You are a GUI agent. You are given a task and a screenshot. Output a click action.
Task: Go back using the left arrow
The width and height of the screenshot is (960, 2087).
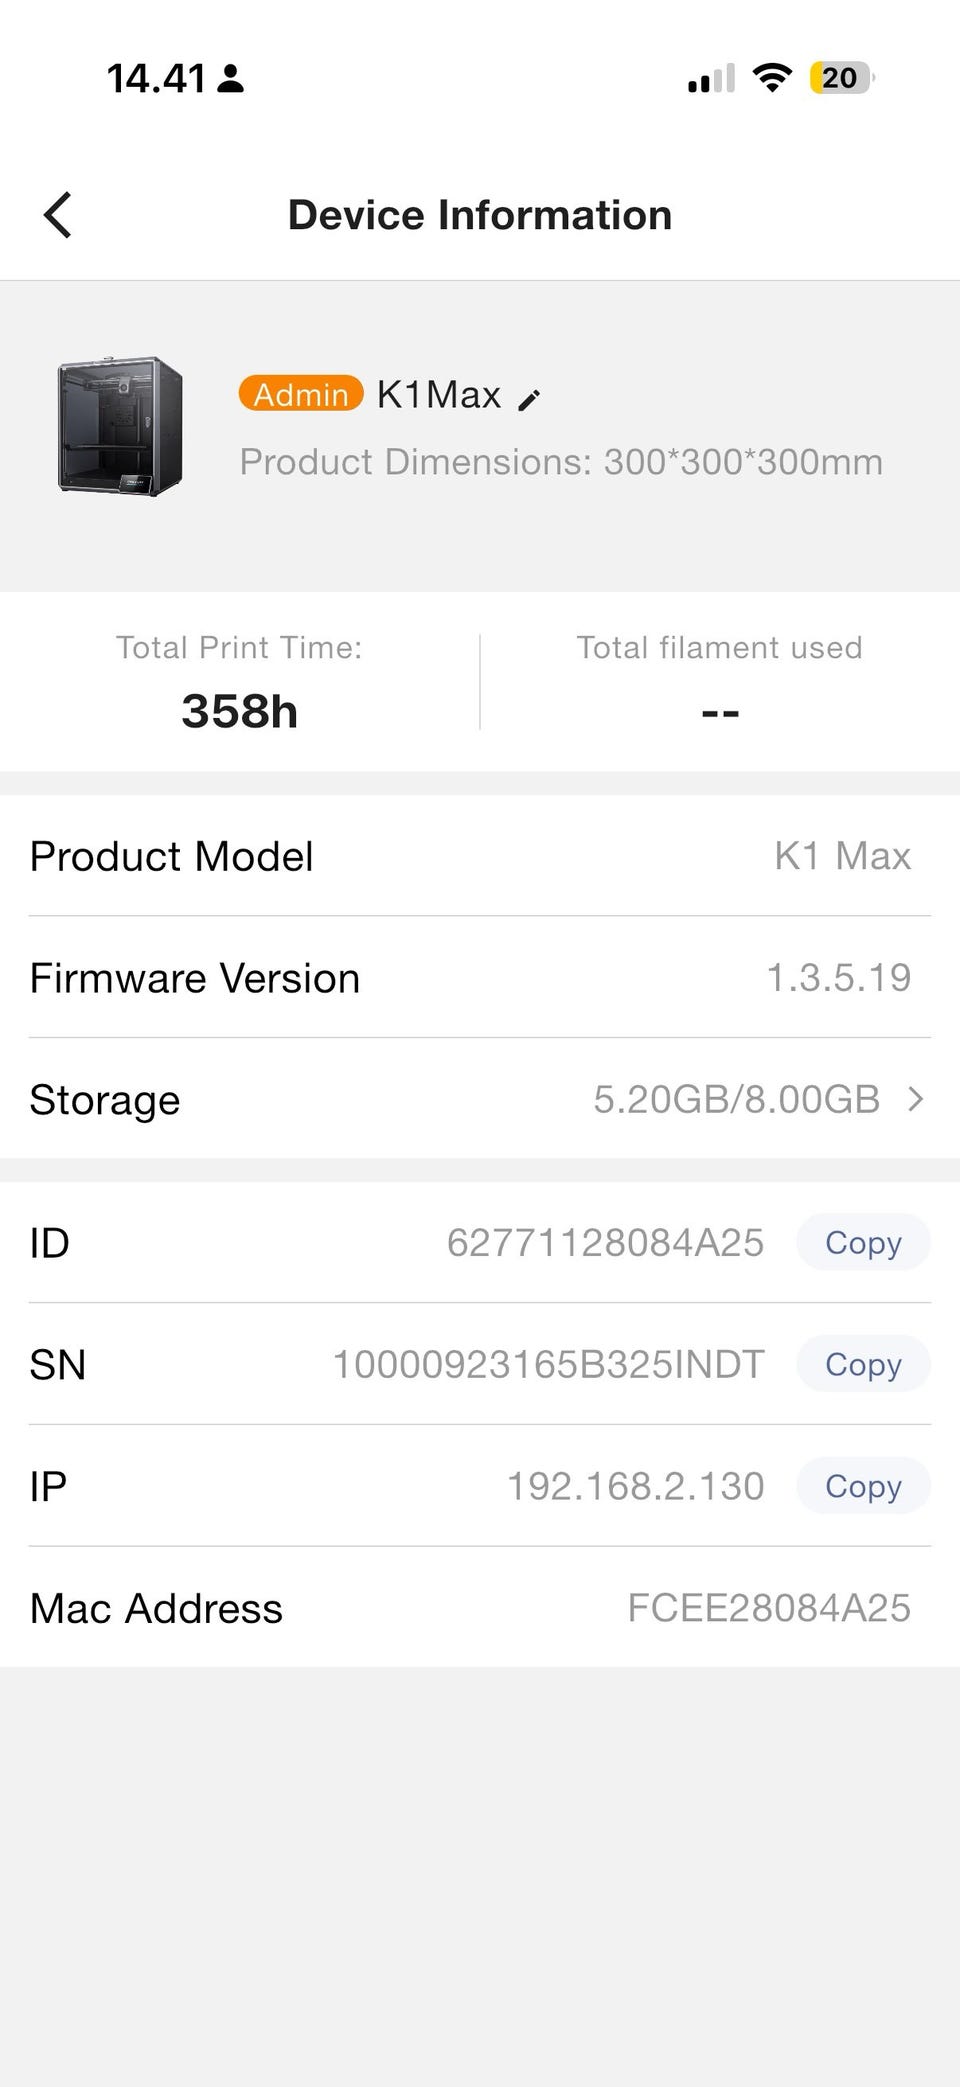(58, 215)
